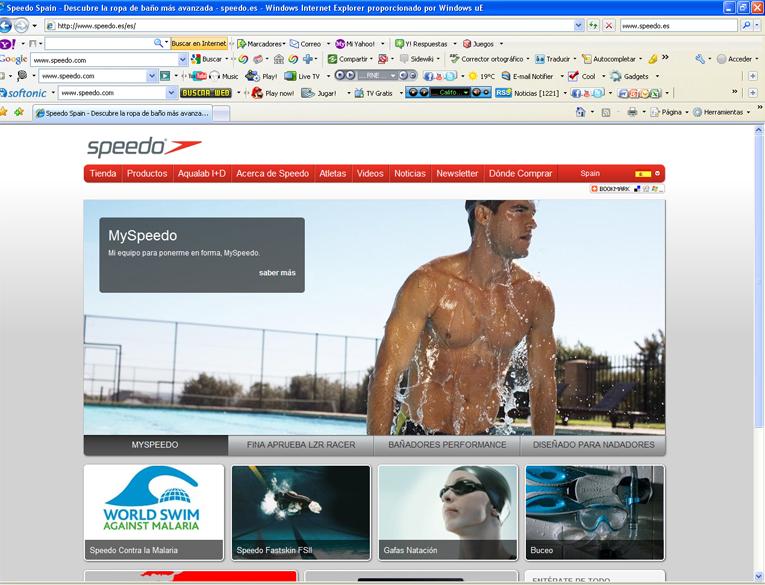
Task: Click the Autocompletar autofill button
Action: click(609, 59)
